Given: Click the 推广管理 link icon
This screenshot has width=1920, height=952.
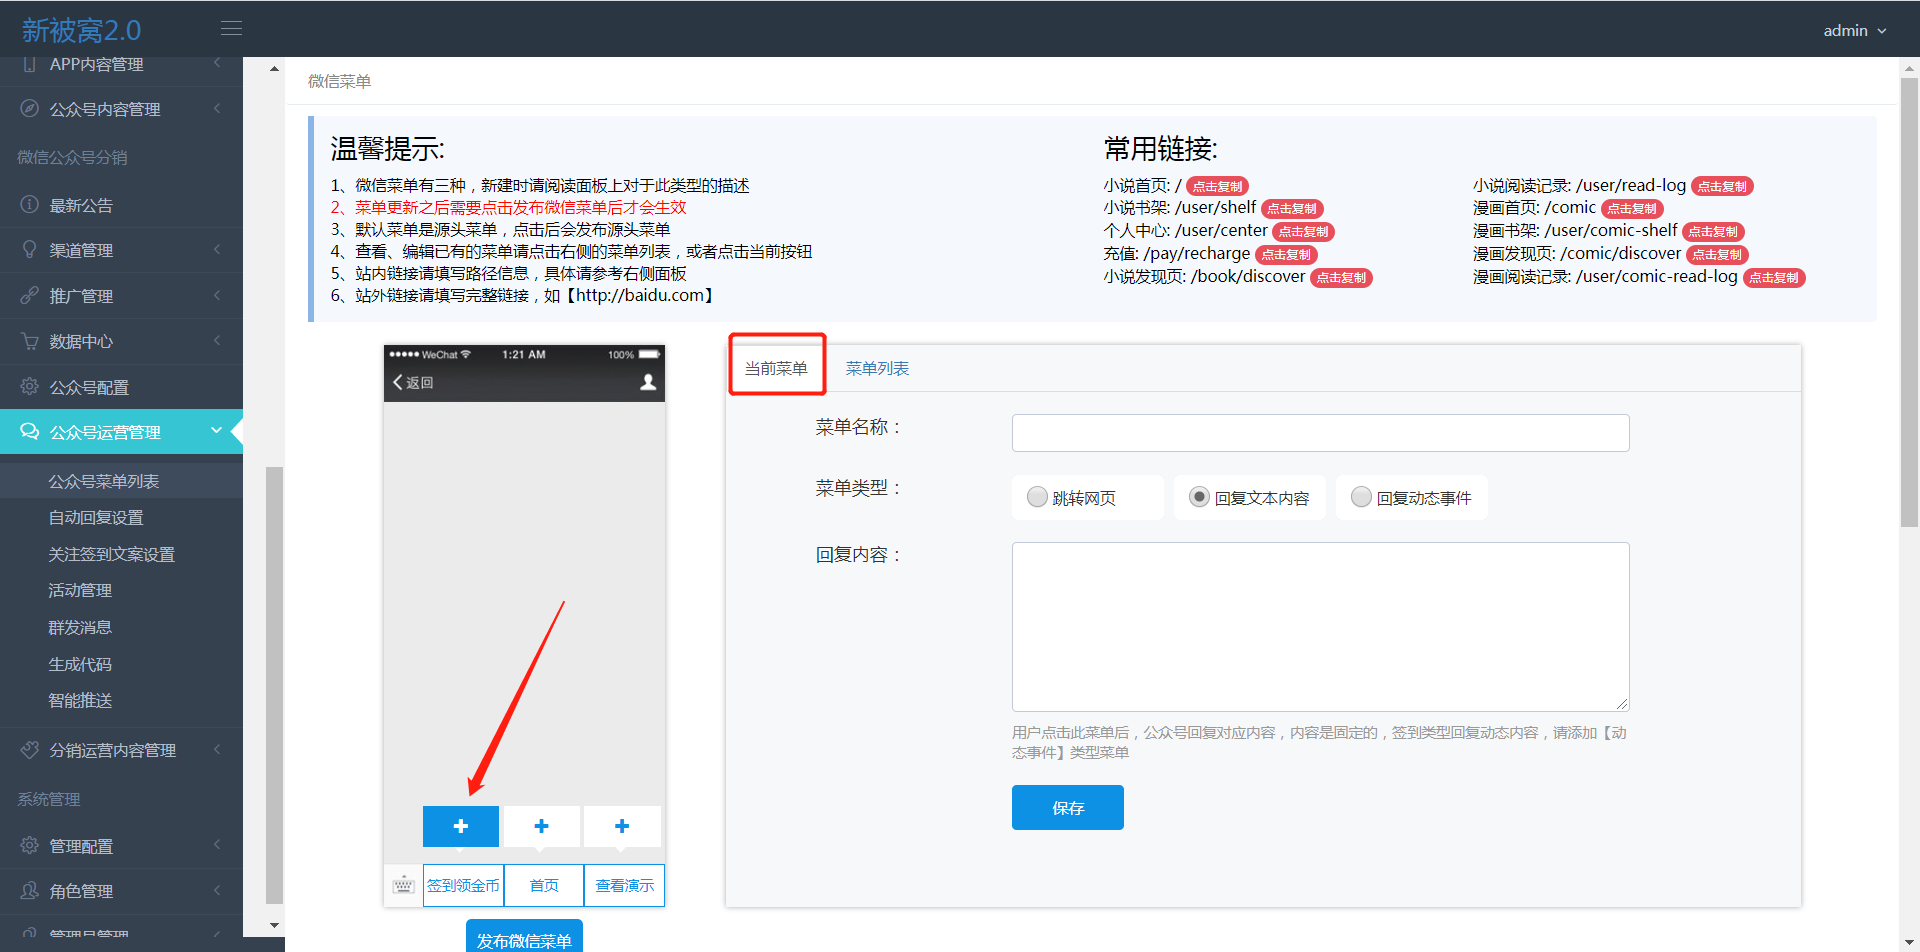Looking at the screenshot, I should [x=30, y=295].
